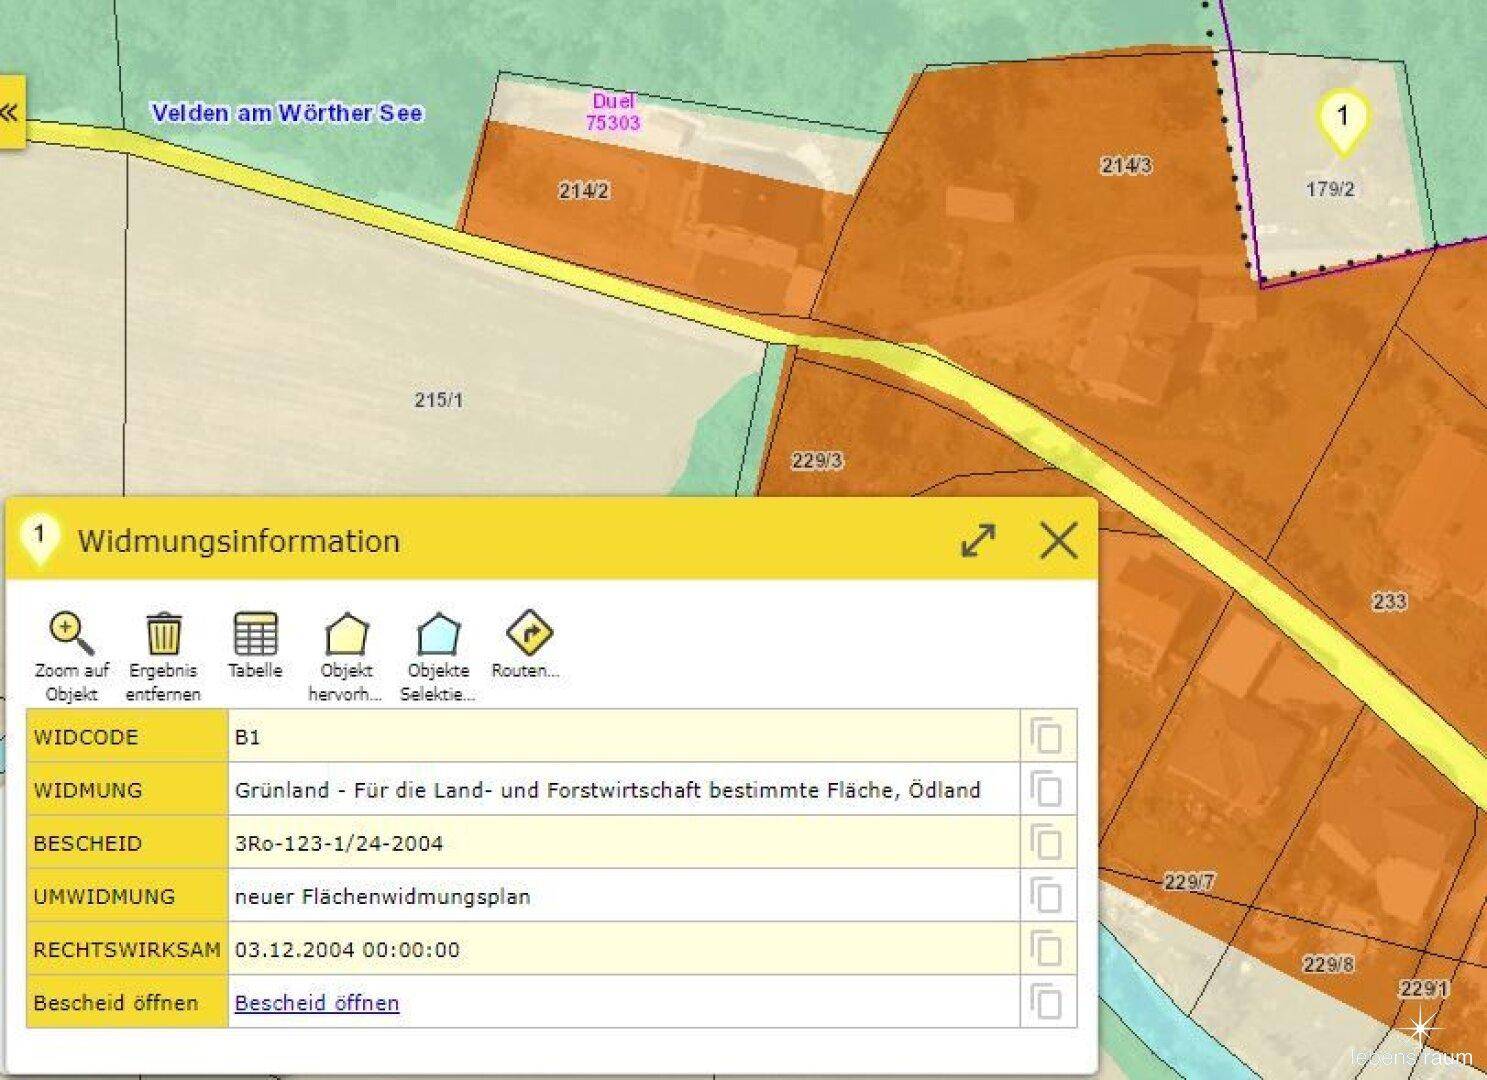1487x1080 pixels.
Task: Copy the WIDMUNG row value
Action: click(x=1046, y=790)
